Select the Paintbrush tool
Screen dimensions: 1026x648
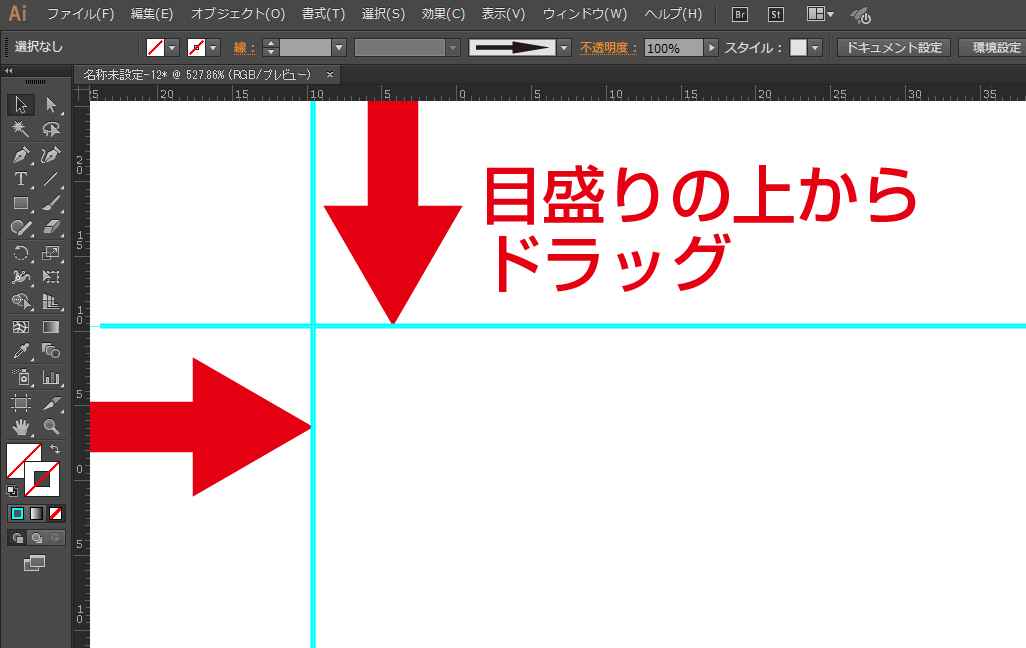click(50, 203)
